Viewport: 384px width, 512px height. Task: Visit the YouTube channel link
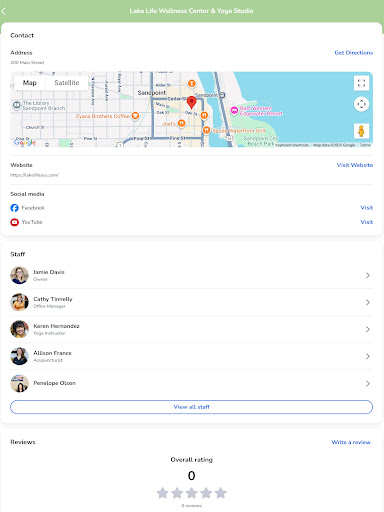[367, 222]
